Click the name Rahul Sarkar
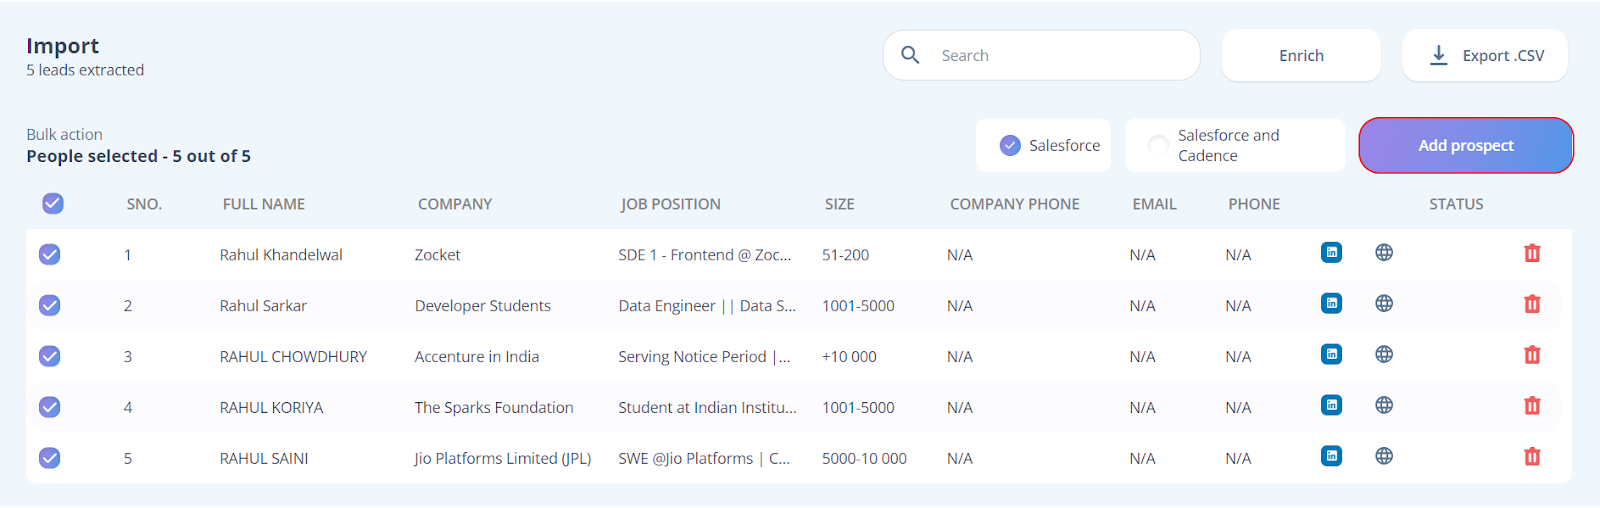This screenshot has height=508, width=1600. tap(263, 306)
